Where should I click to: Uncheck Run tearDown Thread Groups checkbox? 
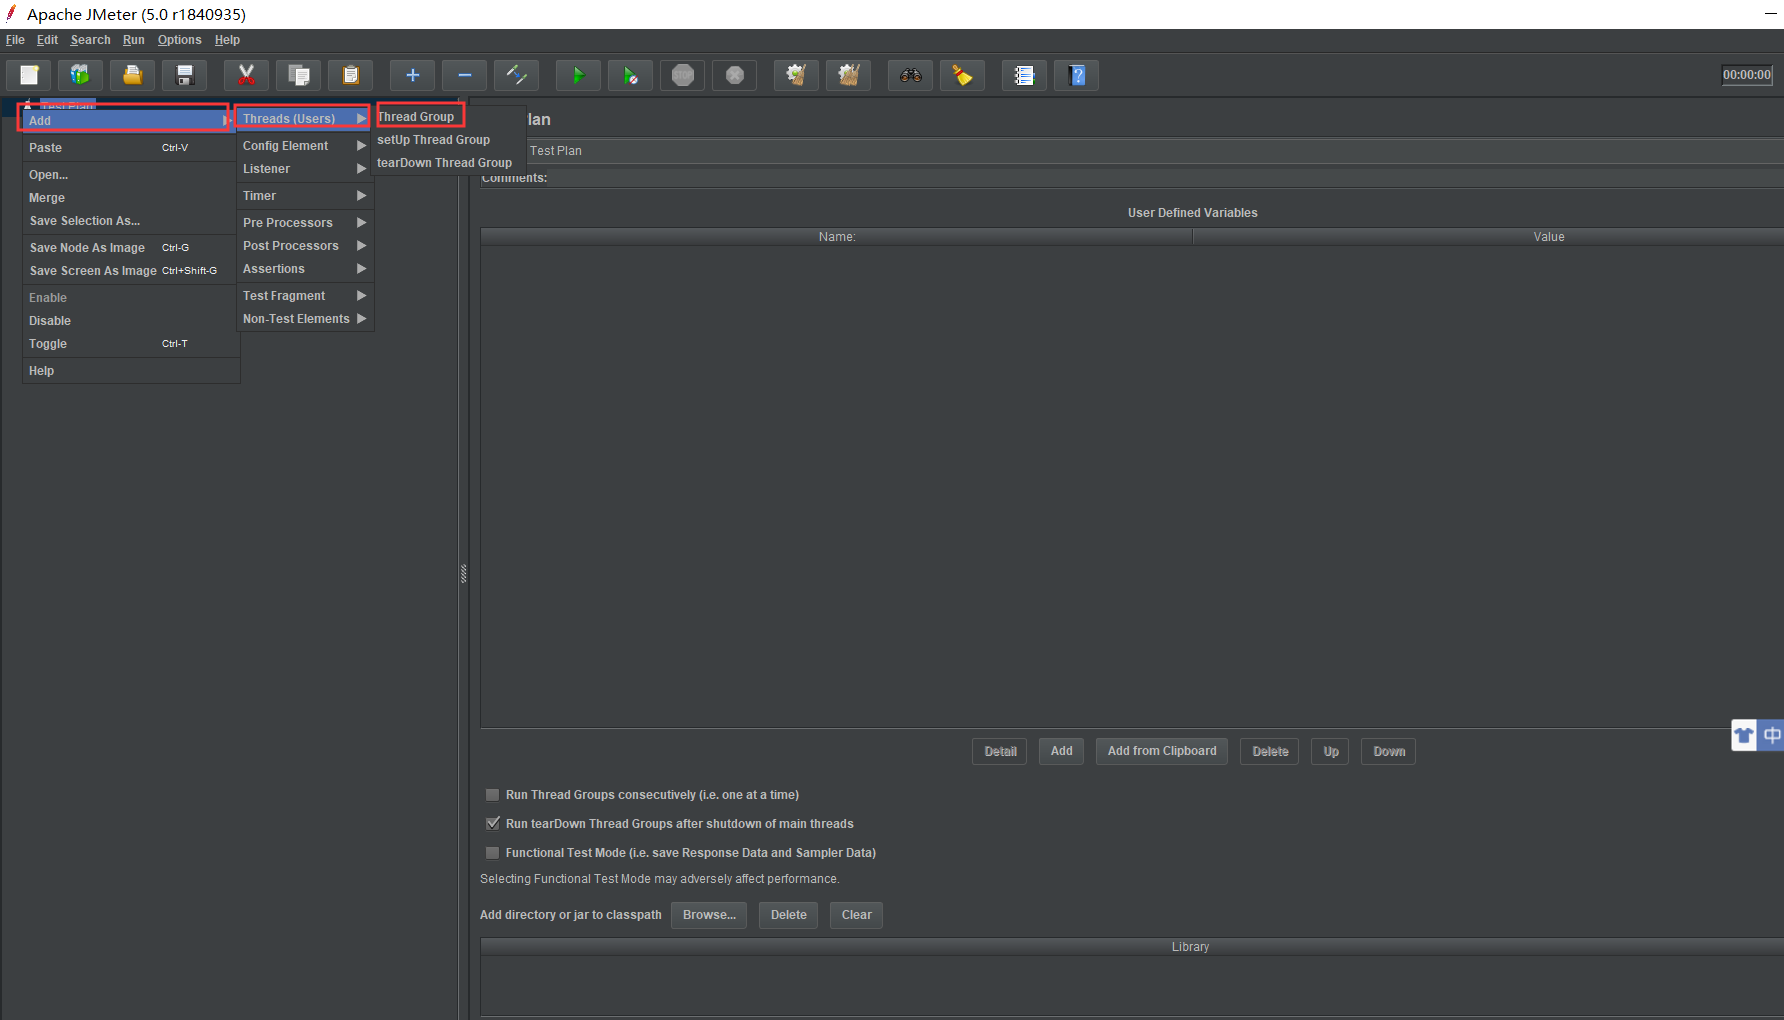click(x=492, y=824)
